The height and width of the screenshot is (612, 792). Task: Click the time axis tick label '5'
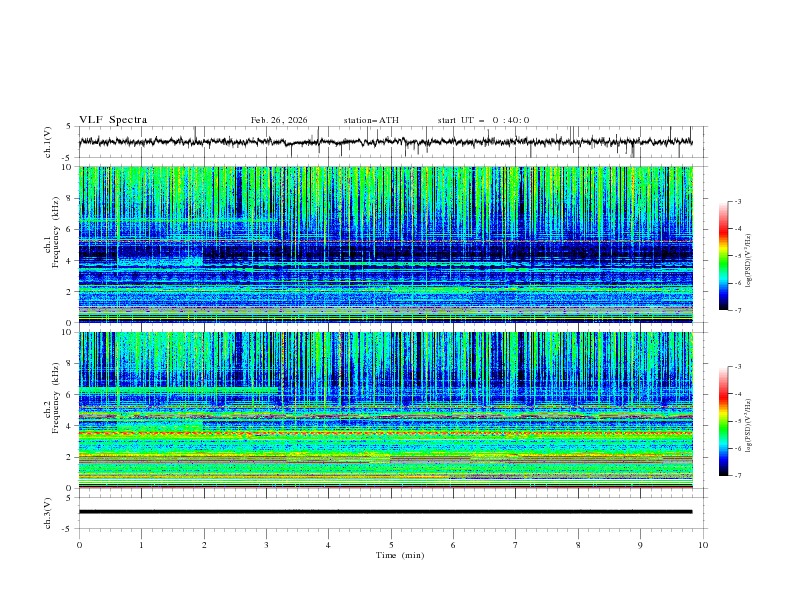[391, 545]
